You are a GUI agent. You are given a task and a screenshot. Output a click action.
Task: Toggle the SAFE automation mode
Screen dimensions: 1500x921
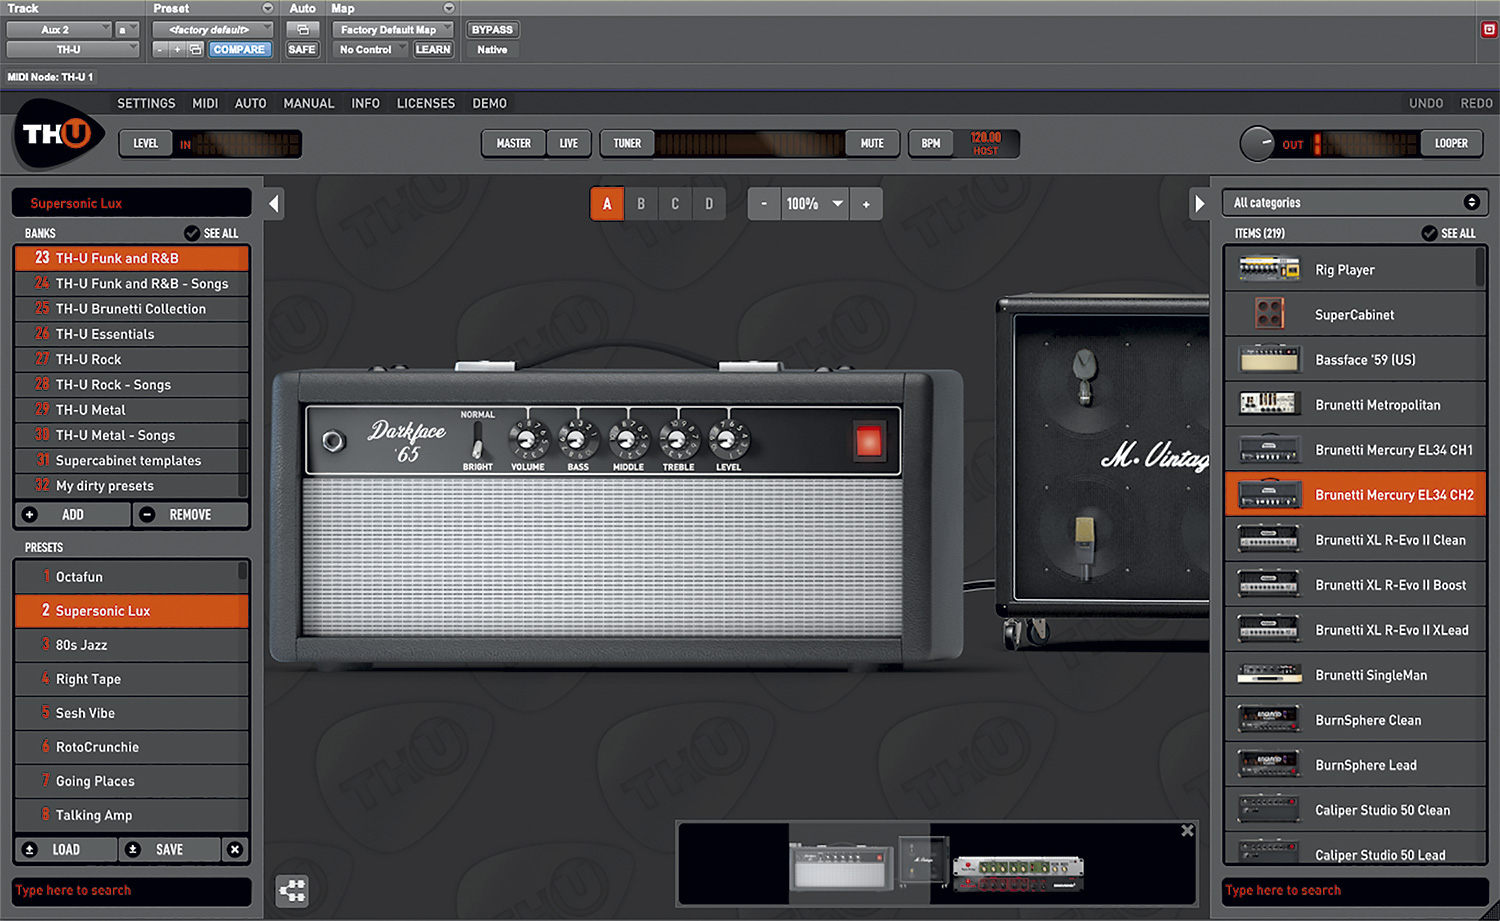coord(302,48)
